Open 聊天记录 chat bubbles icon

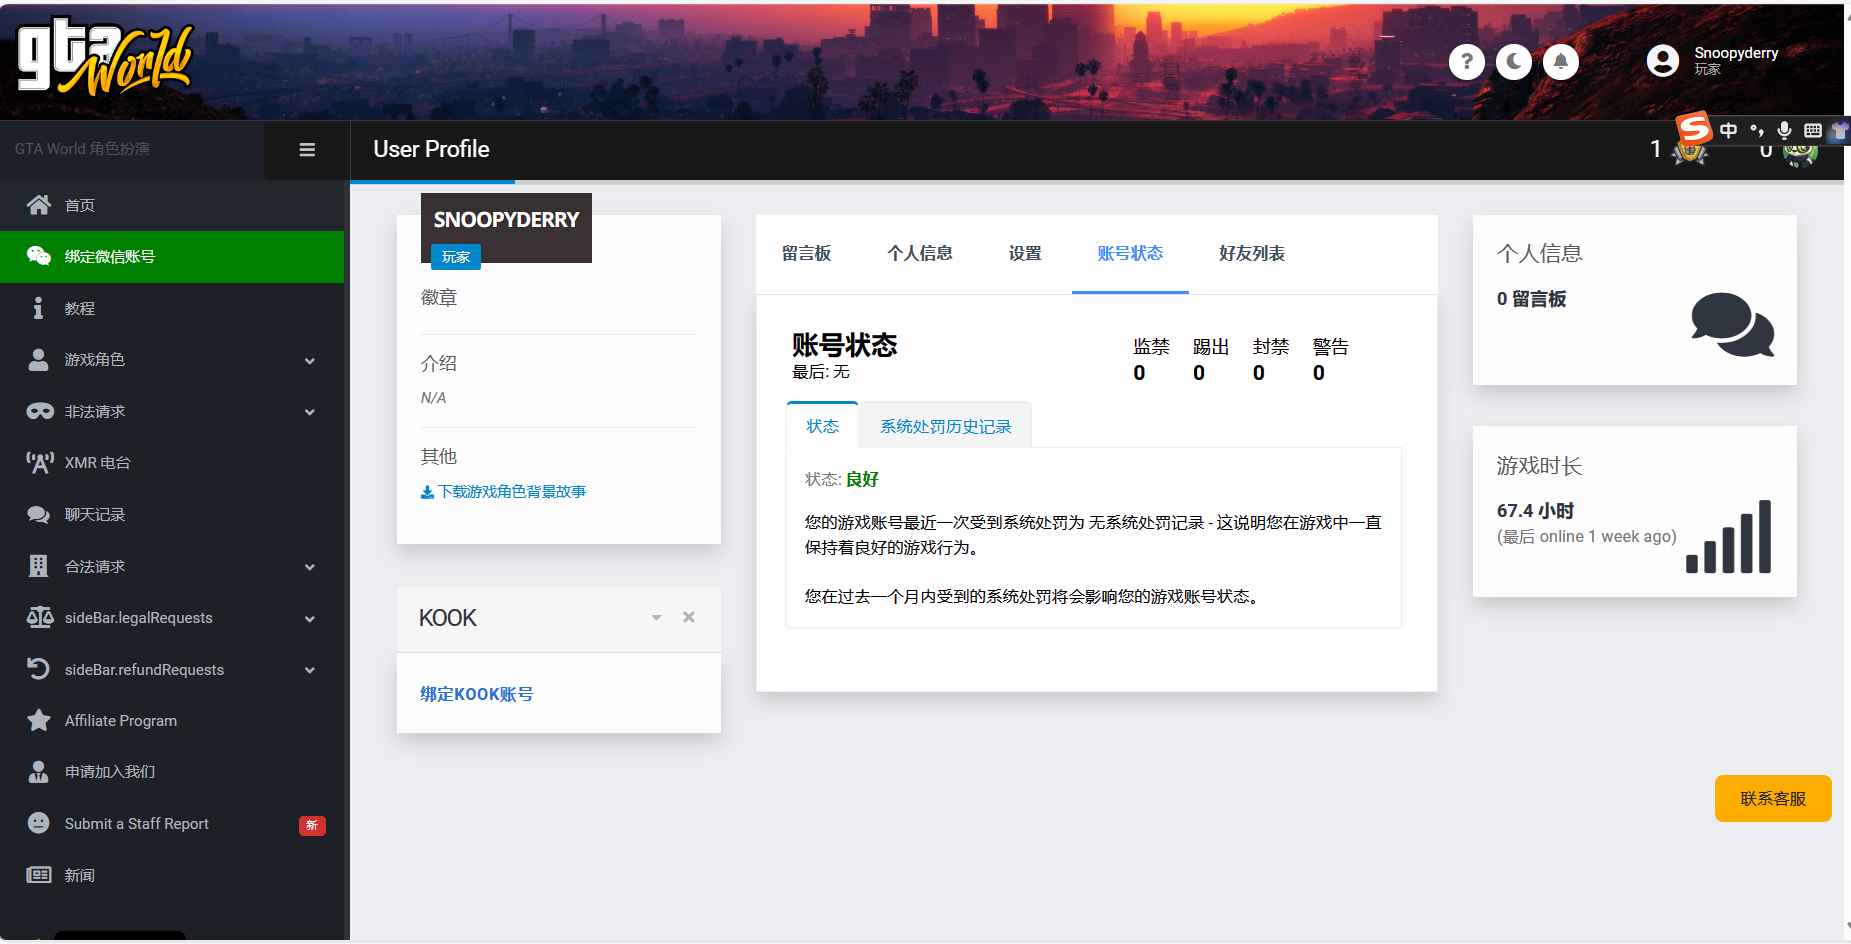click(39, 515)
